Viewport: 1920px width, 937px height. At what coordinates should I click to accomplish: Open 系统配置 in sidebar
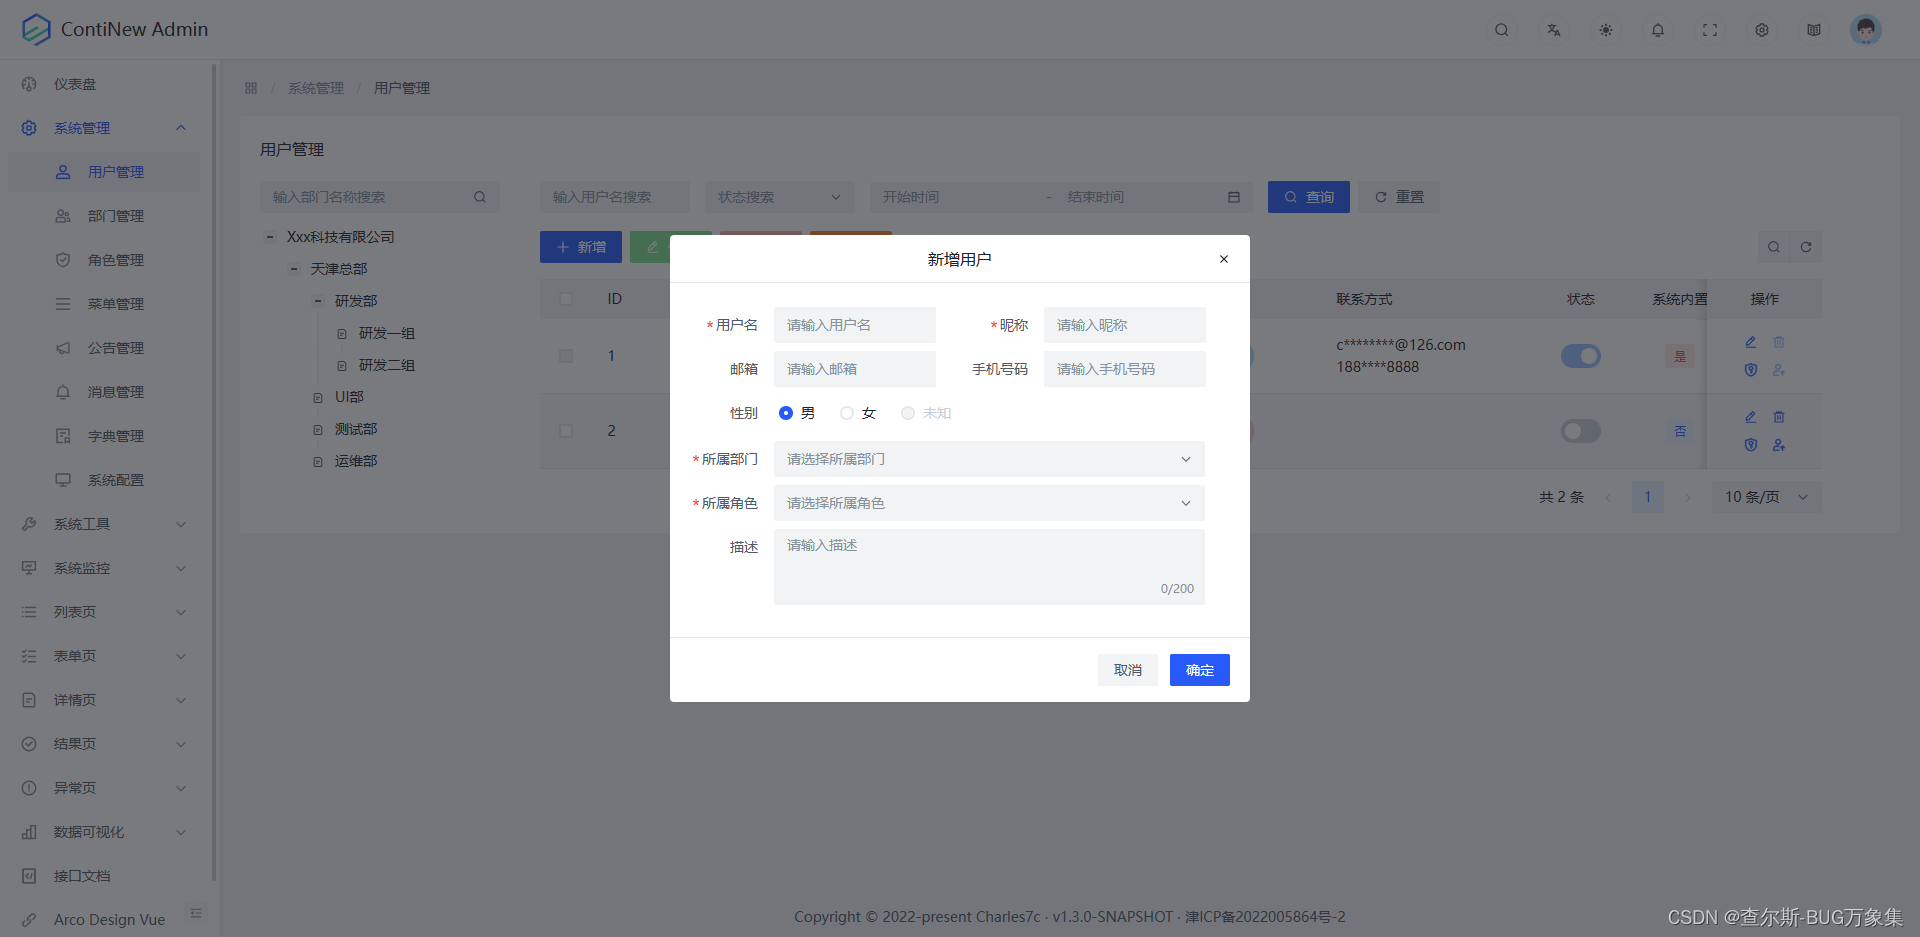(x=104, y=480)
